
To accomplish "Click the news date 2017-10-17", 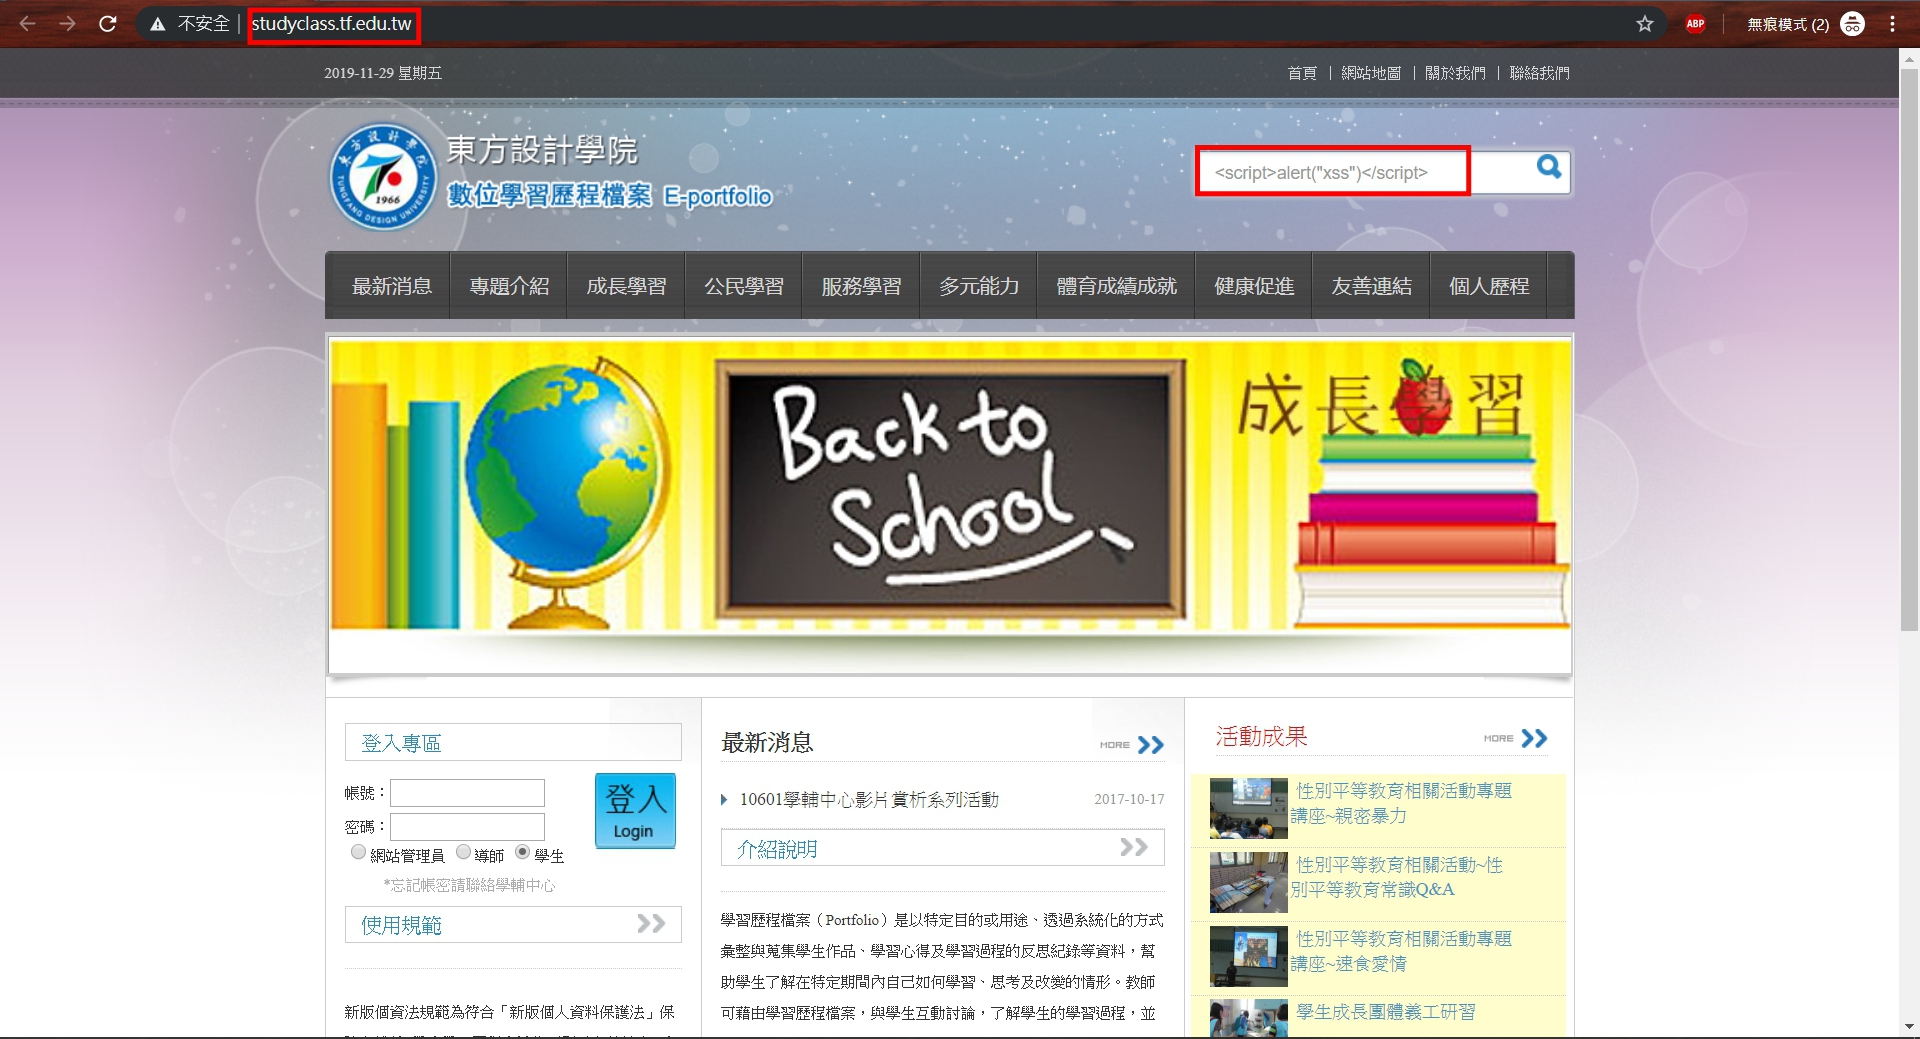I will pyautogui.click(x=1129, y=800).
